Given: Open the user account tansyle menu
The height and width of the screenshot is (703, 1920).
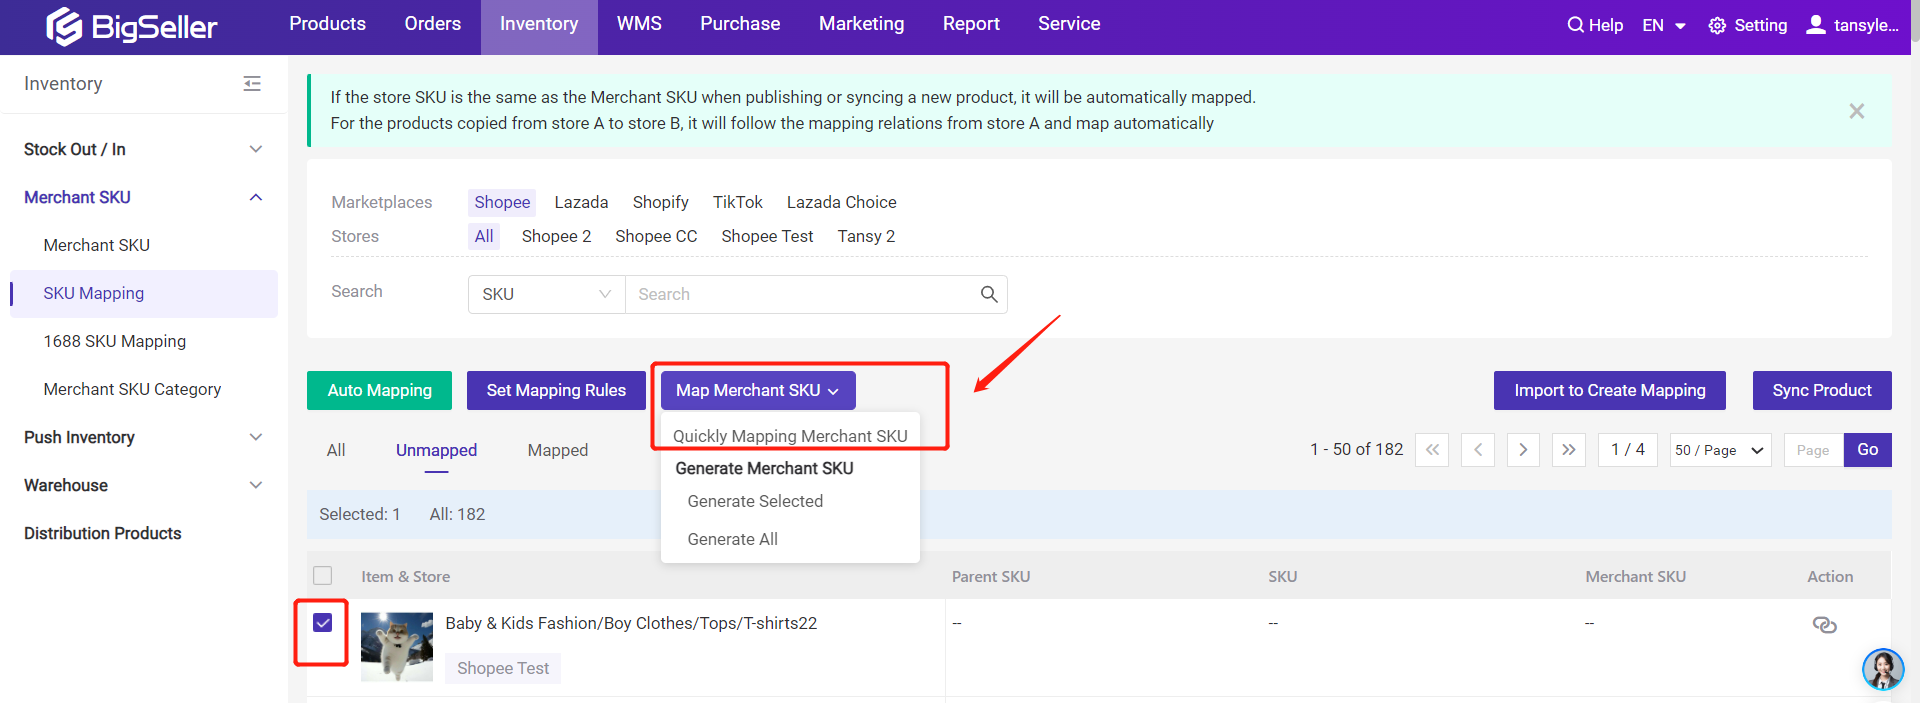Looking at the screenshot, I should (x=1853, y=25).
